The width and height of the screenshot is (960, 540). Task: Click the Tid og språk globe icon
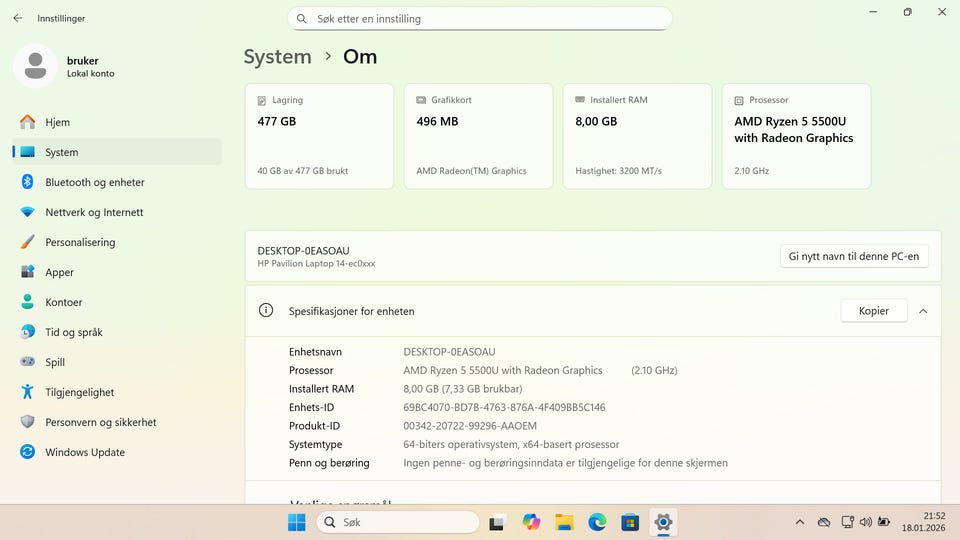pyautogui.click(x=28, y=331)
